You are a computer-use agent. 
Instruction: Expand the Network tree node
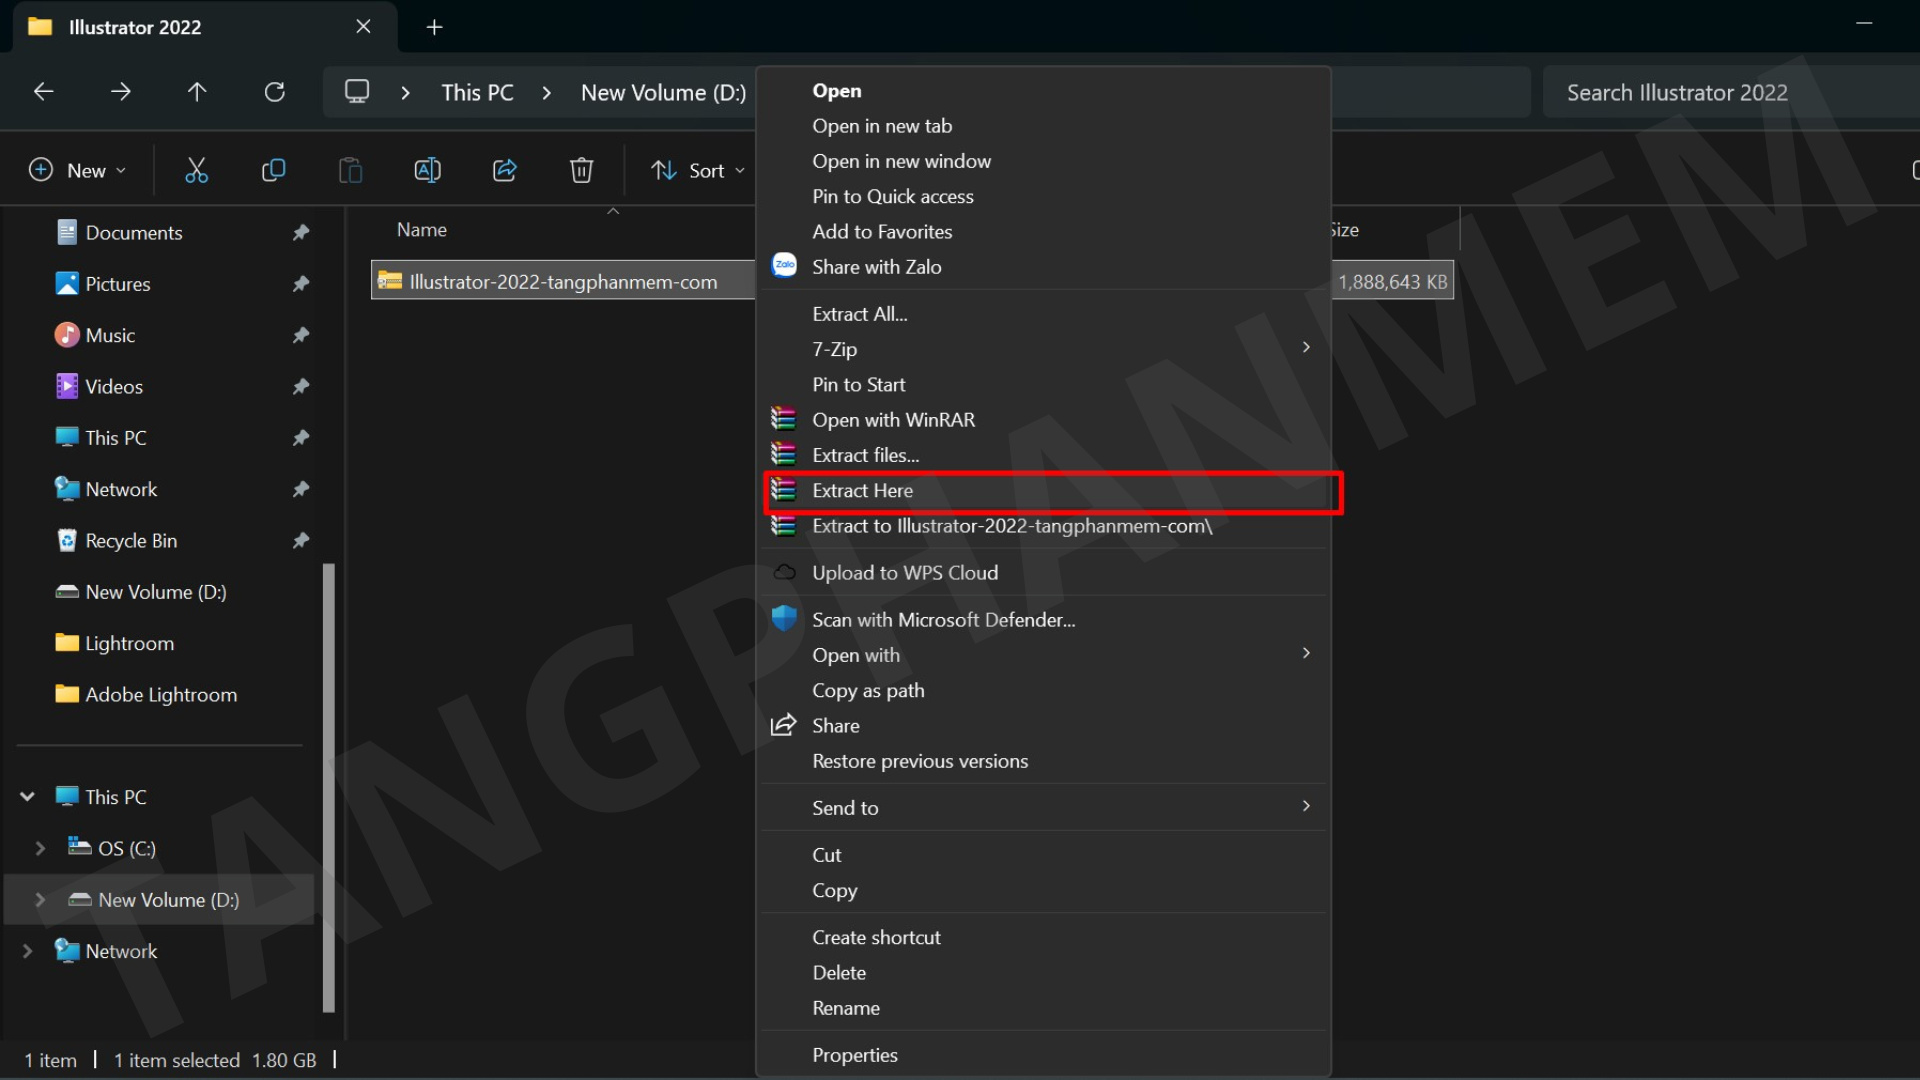click(x=28, y=951)
